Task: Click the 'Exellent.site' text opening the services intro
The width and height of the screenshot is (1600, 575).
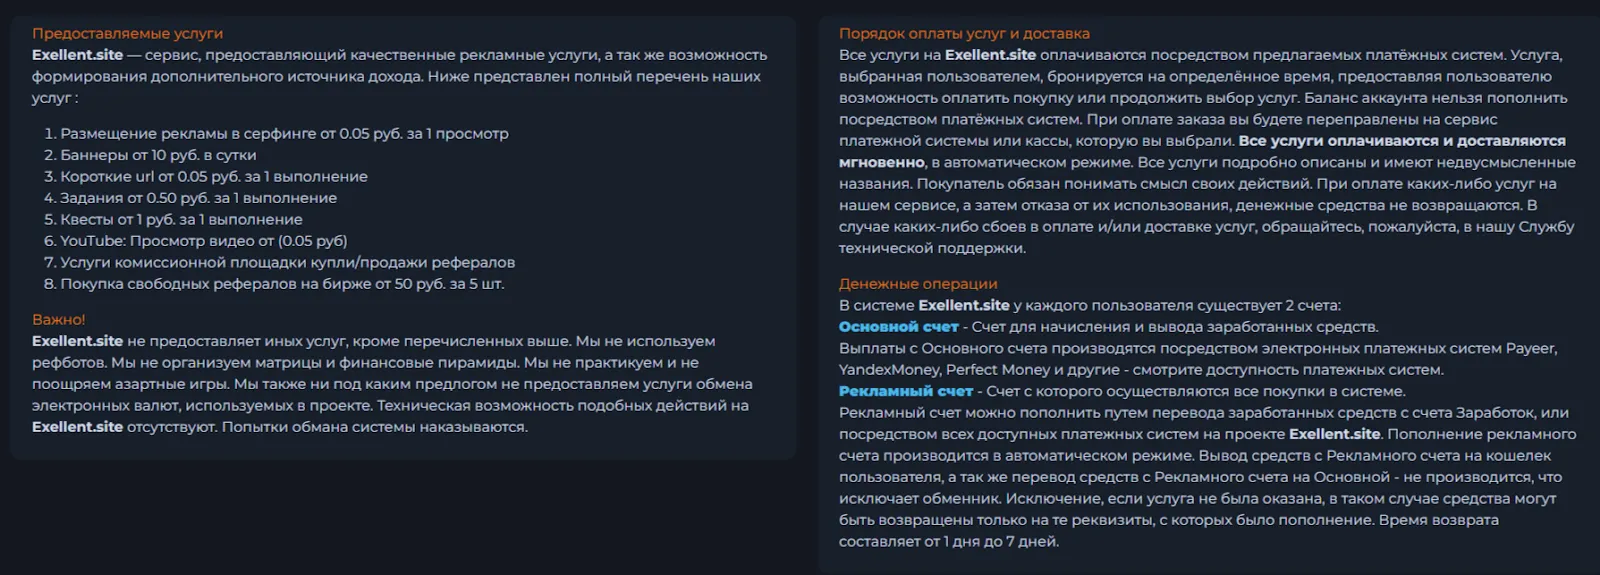Action: pos(77,55)
